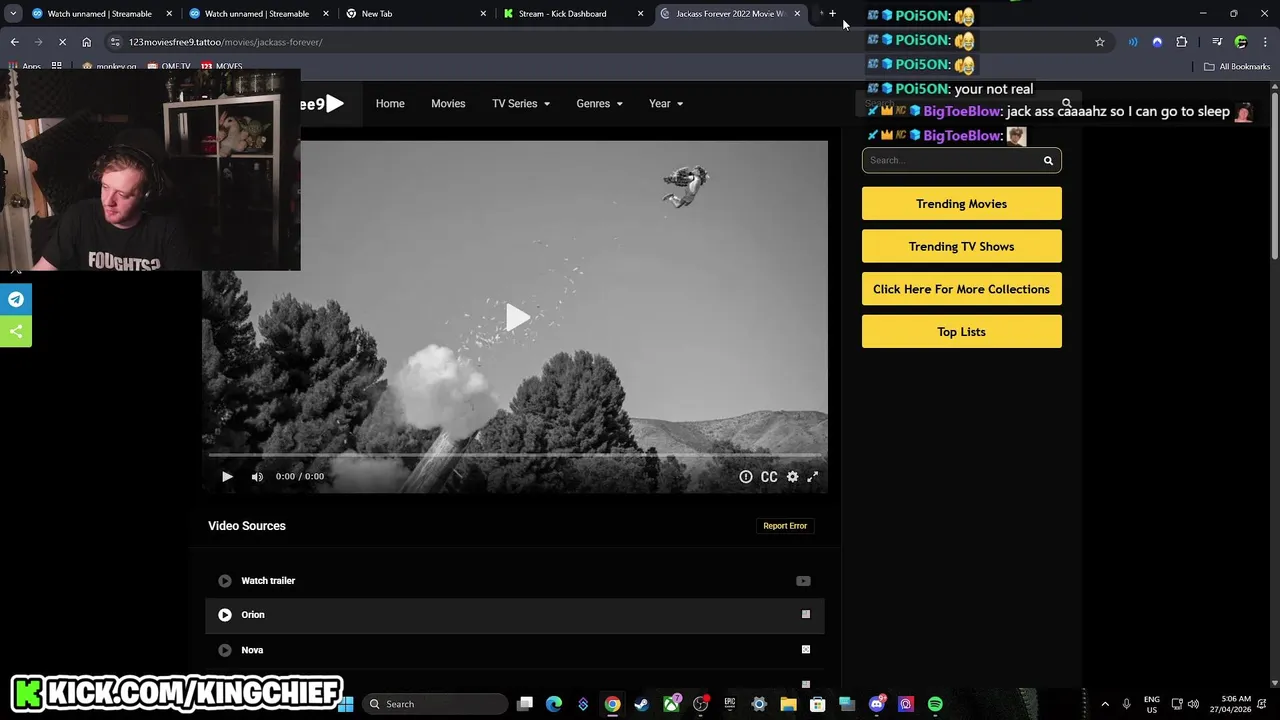Share via the Telegram side button
Image resolution: width=1280 pixels, height=720 pixels.
point(16,299)
